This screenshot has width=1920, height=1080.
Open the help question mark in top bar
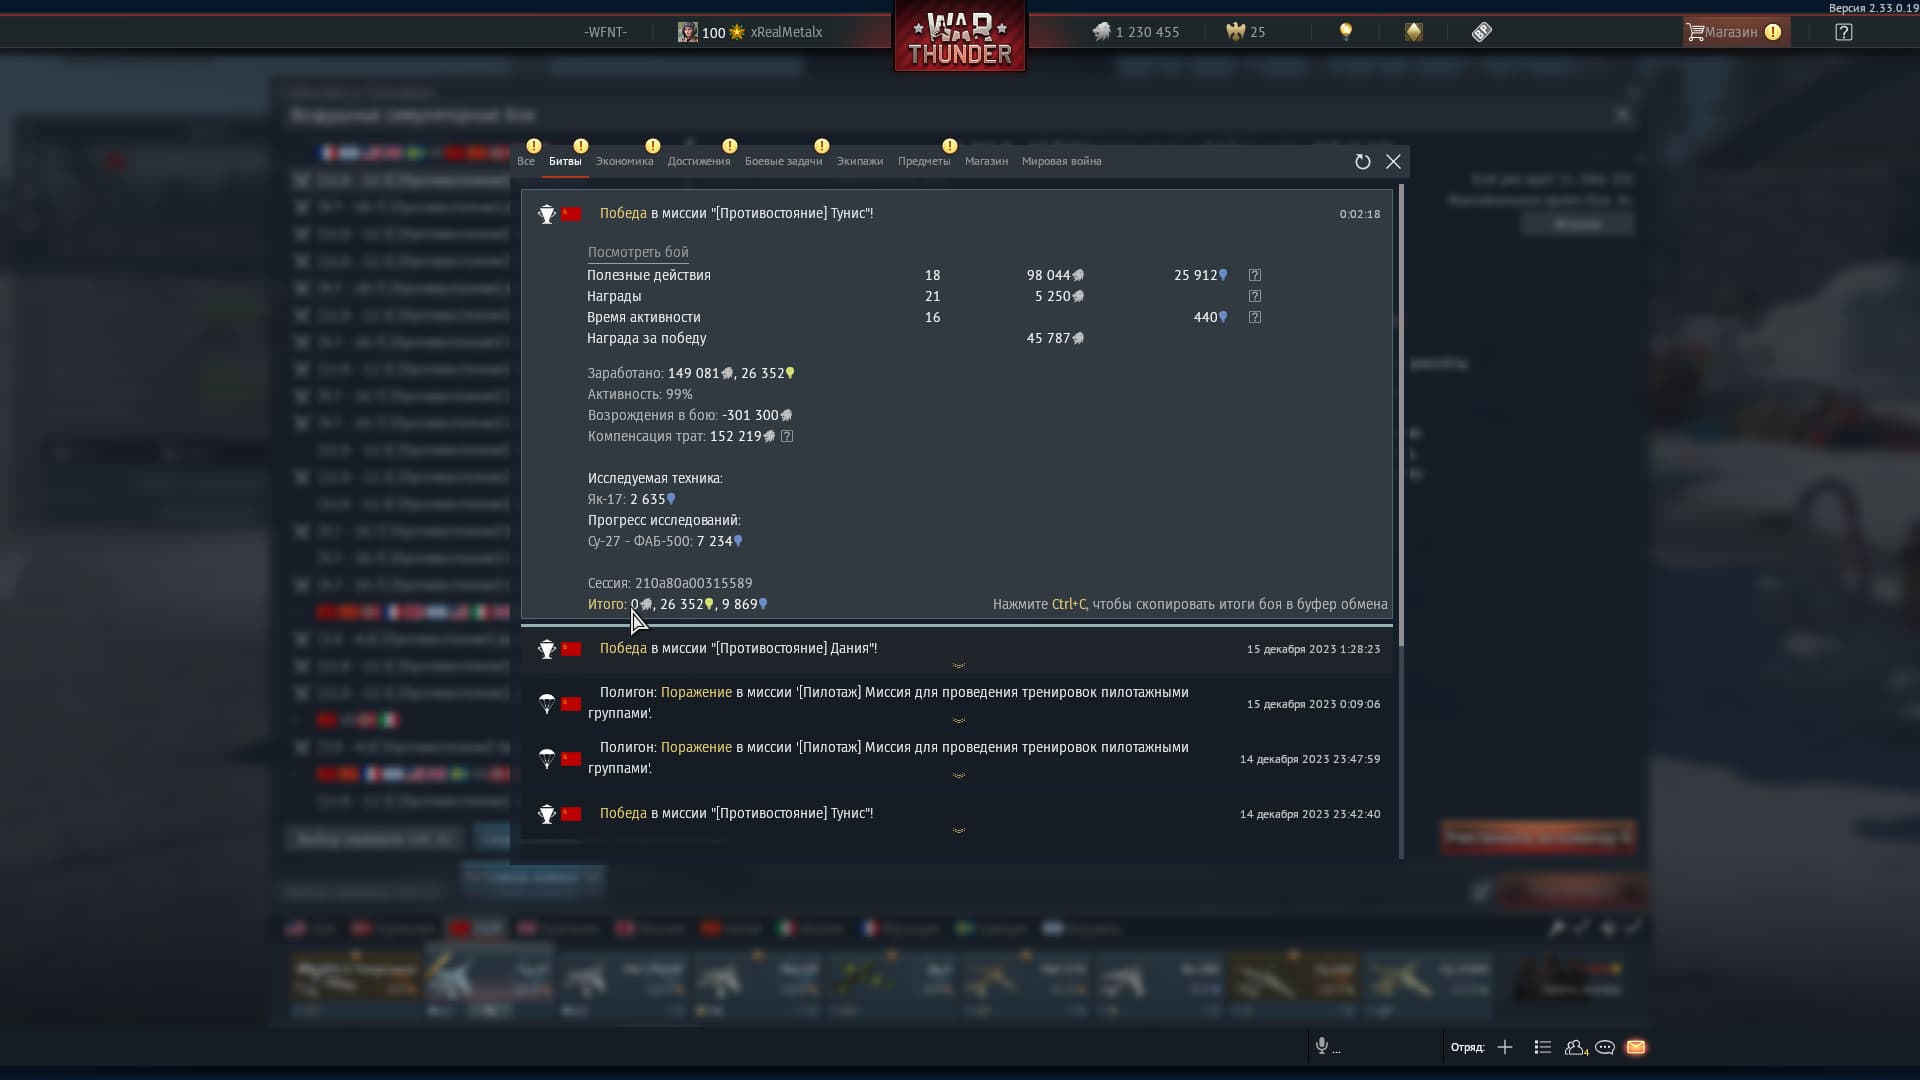[1843, 32]
